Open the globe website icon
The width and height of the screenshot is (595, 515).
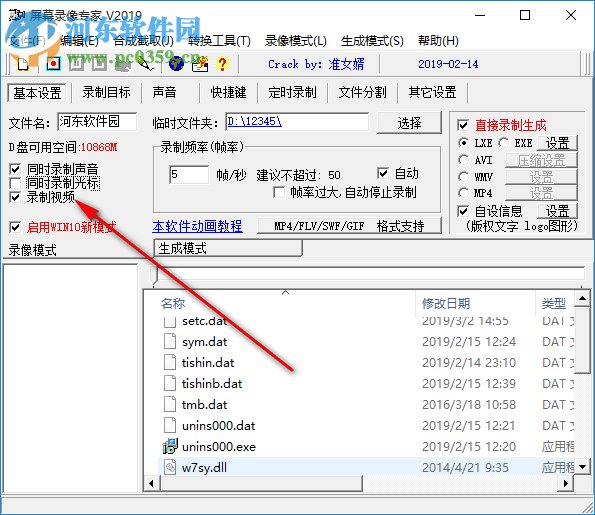[176, 64]
